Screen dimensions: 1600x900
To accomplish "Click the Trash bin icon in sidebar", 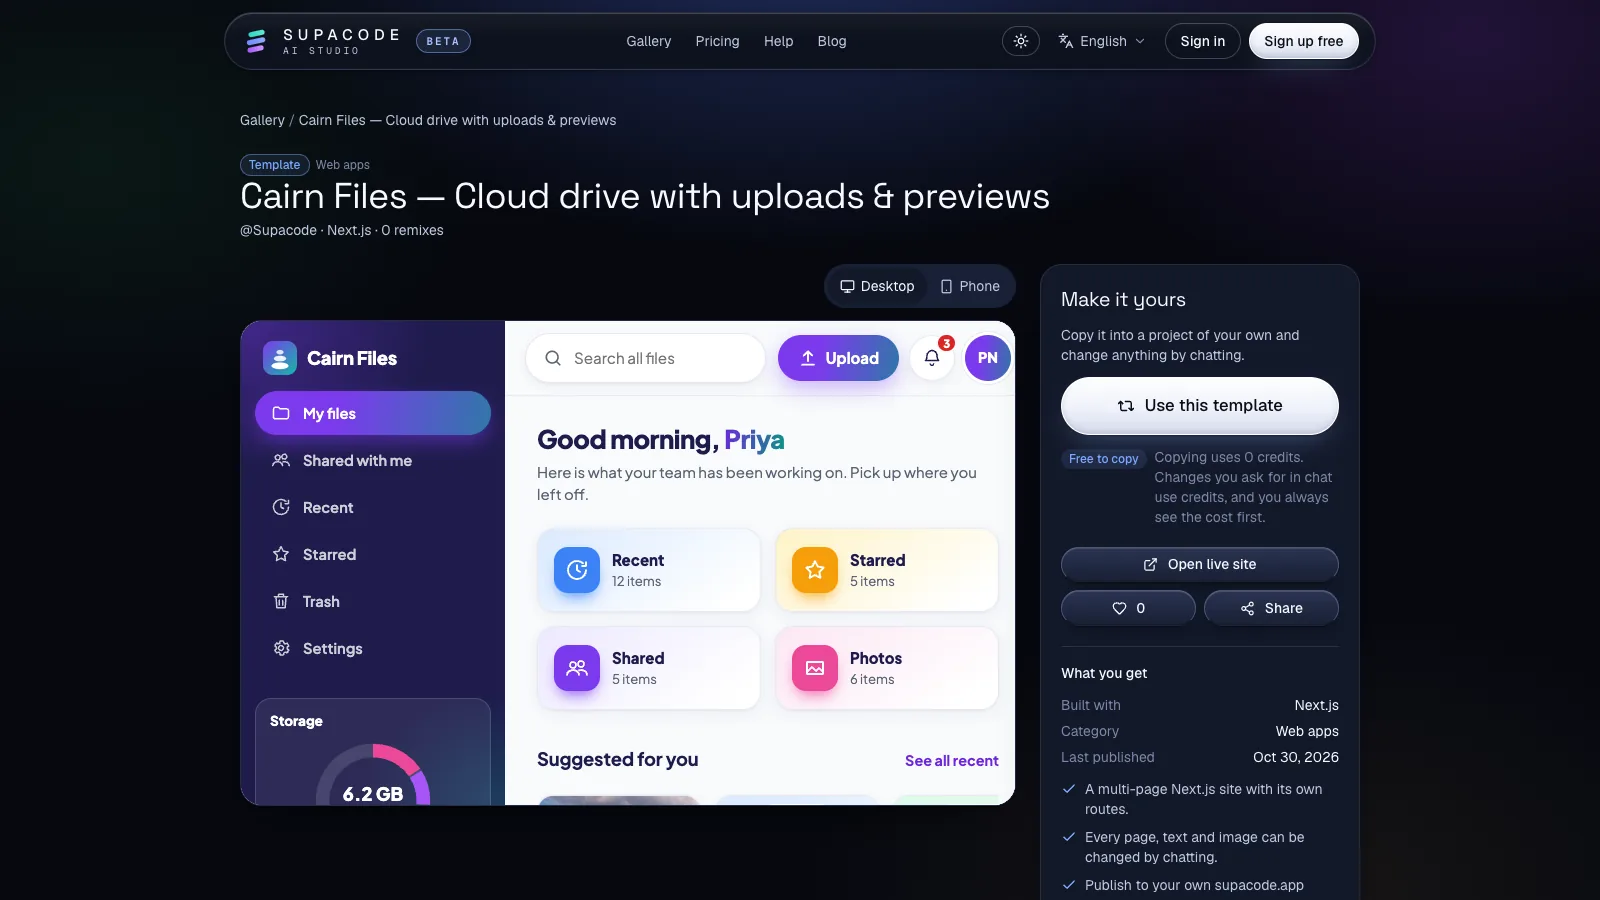I will coord(281,601).
